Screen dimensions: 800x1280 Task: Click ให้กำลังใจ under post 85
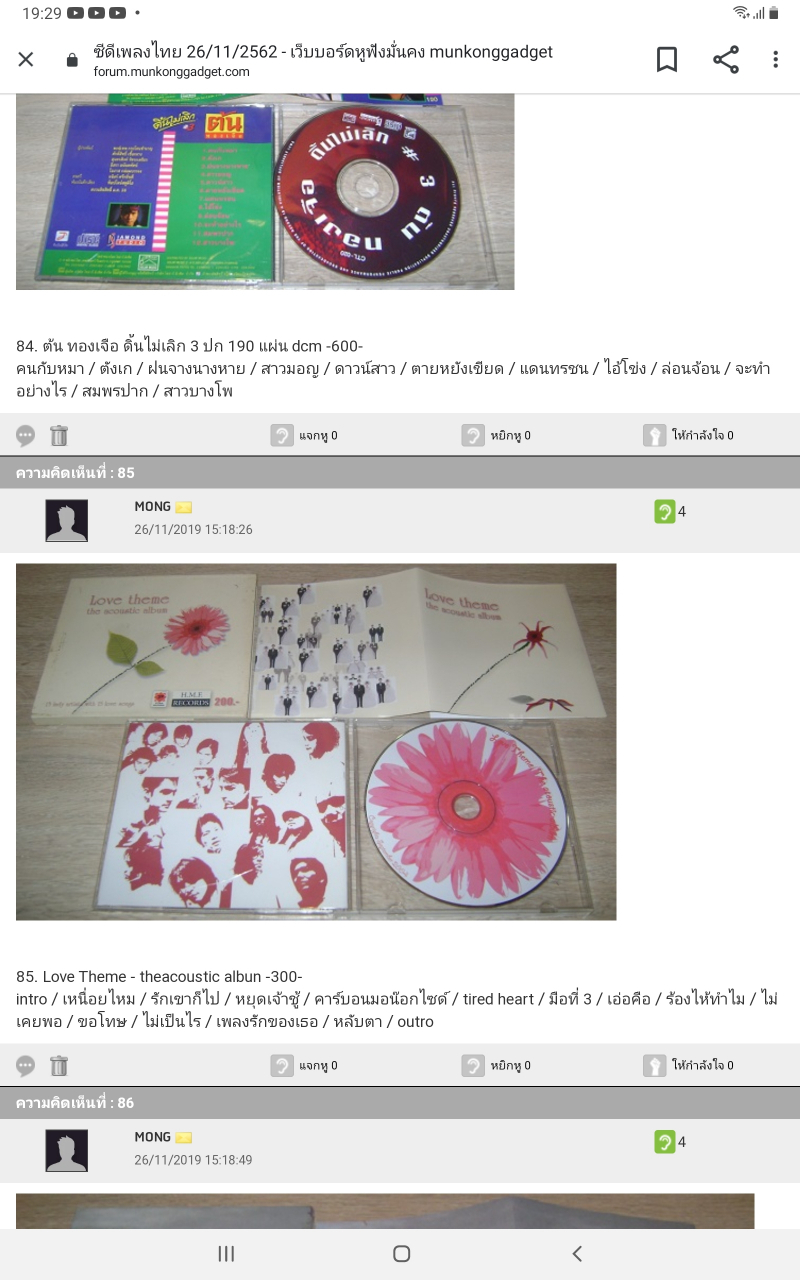tap(688, 1065)
